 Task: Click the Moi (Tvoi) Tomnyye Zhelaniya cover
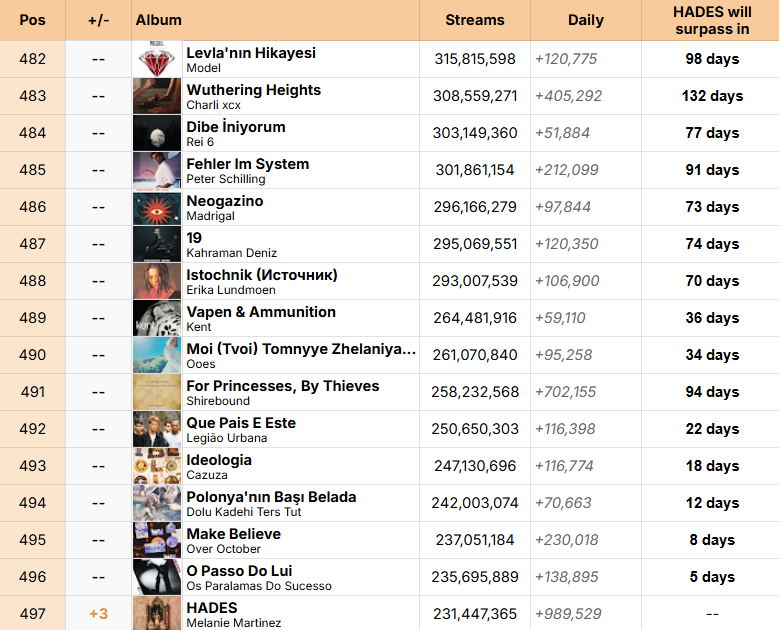click(157, 355)
